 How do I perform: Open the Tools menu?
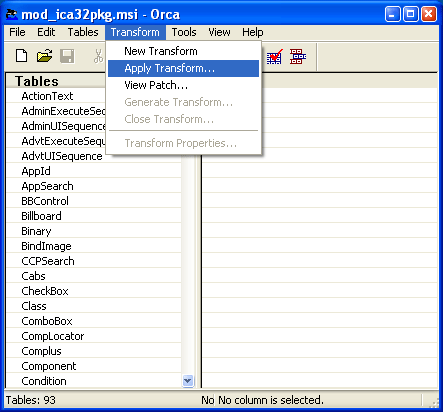point(184,32)
